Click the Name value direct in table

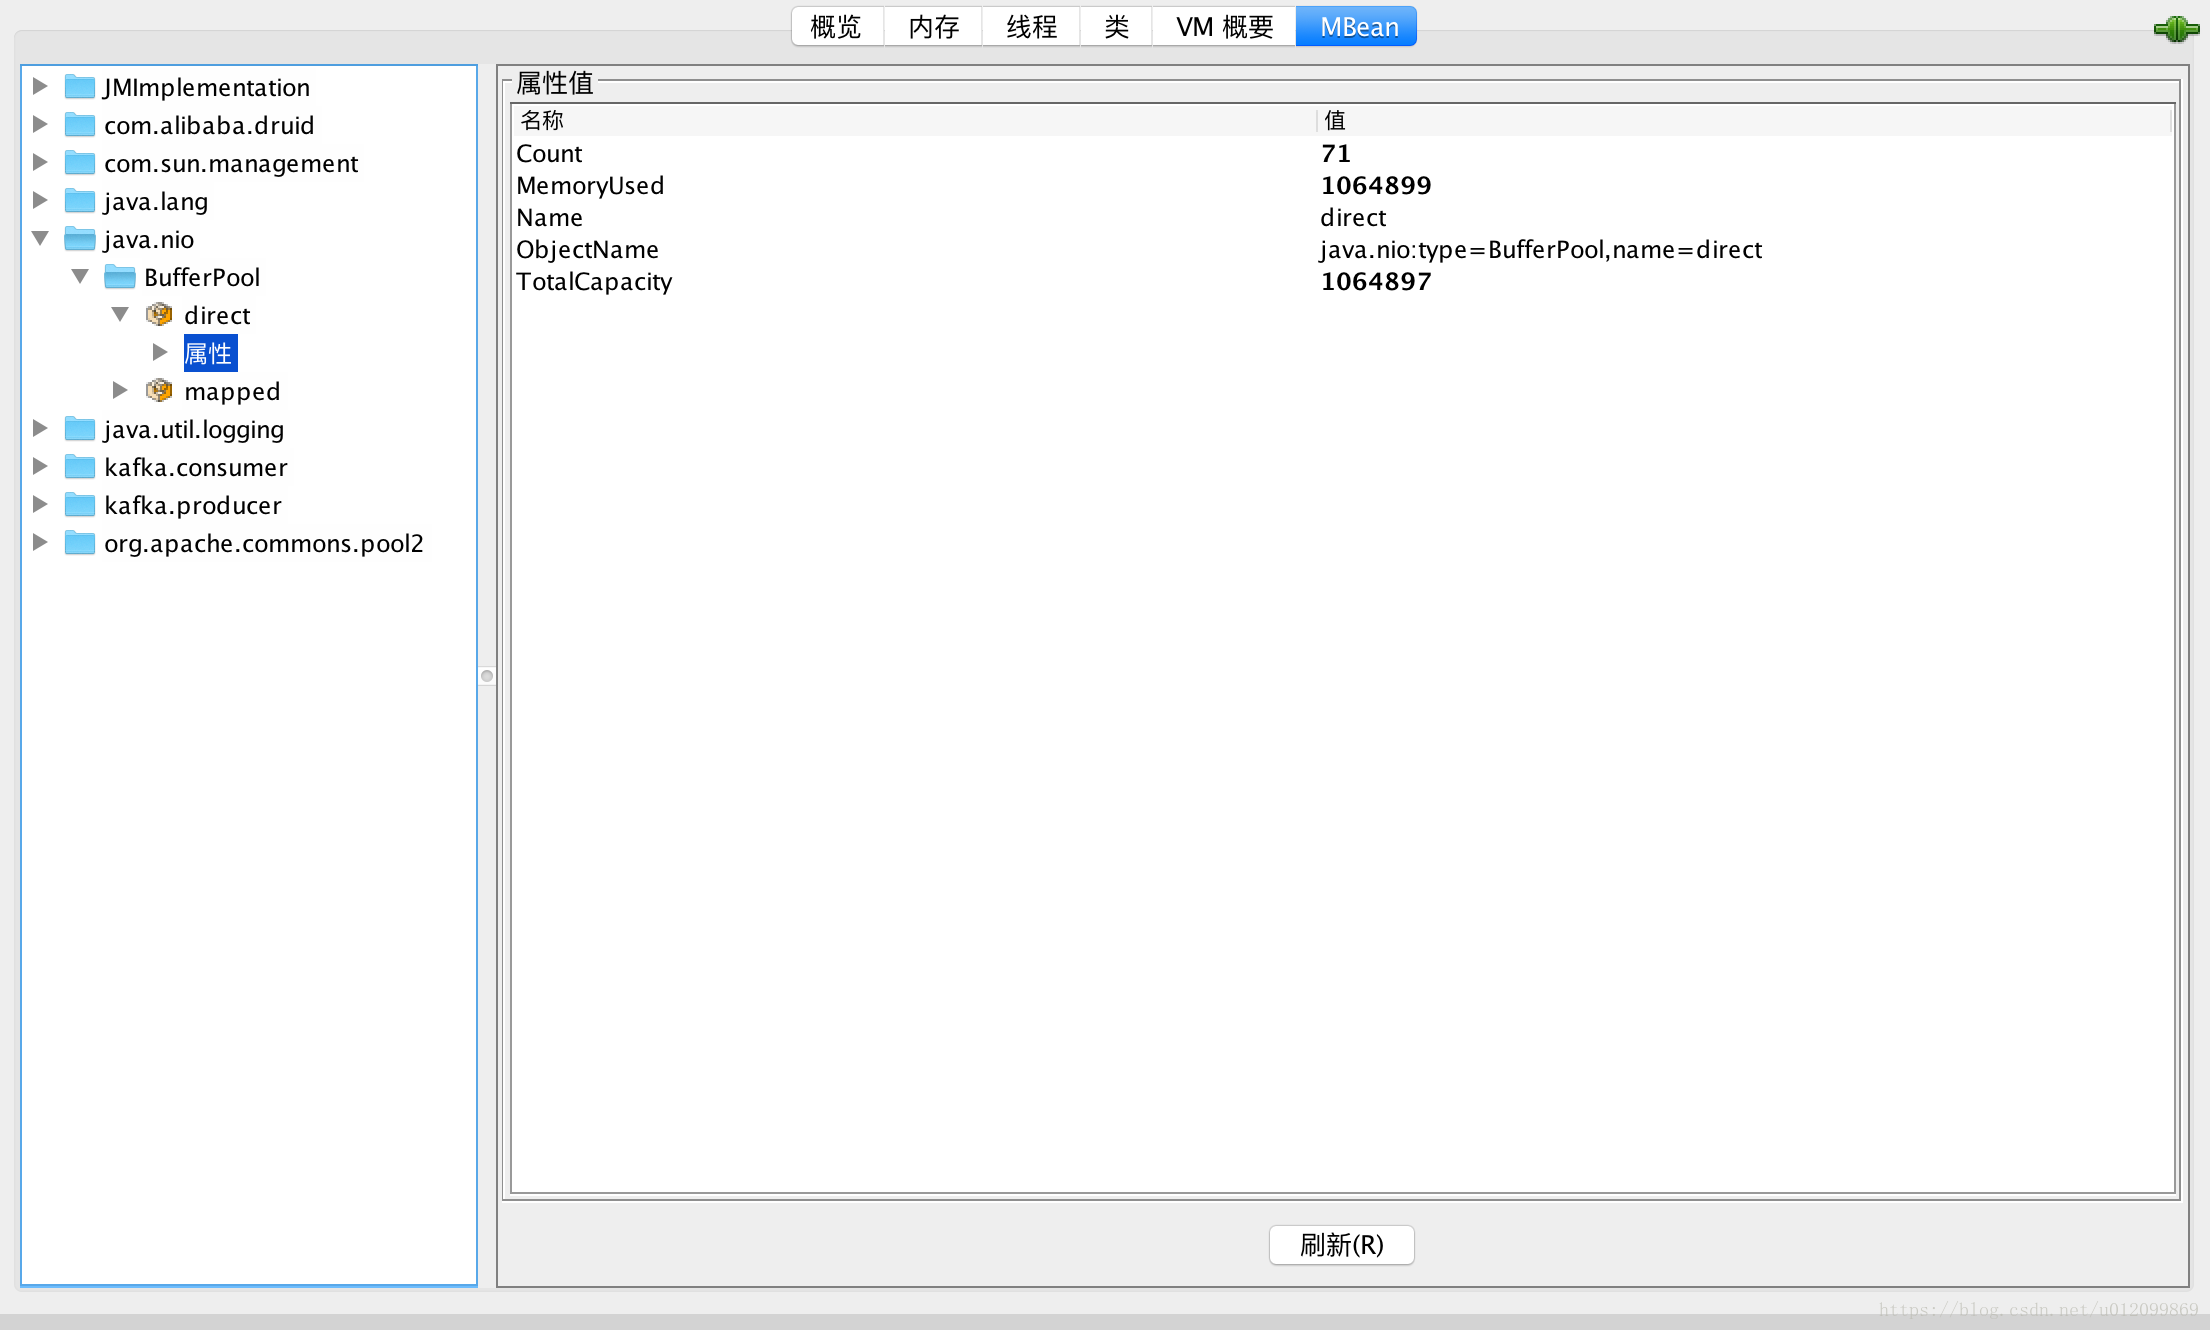(1353, 217)
